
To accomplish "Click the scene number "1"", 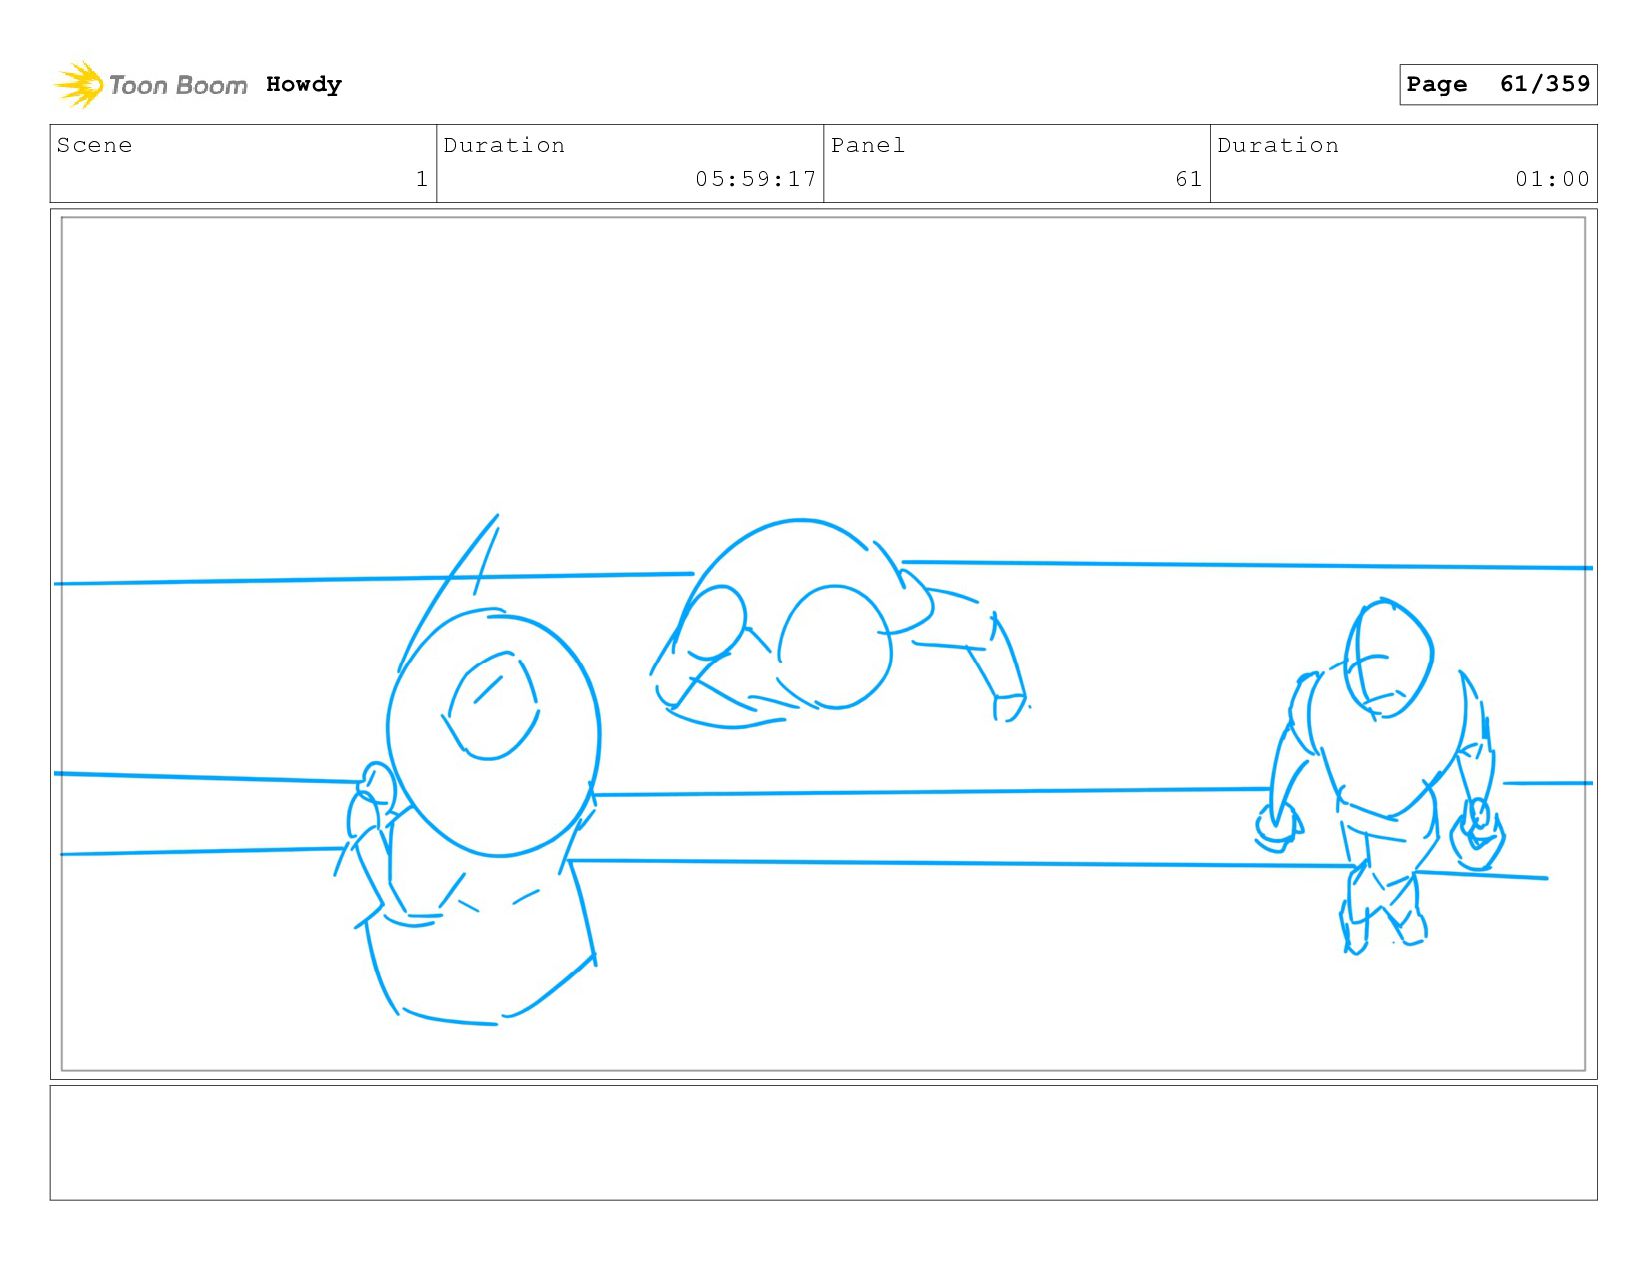I will (x=422, y=179).
